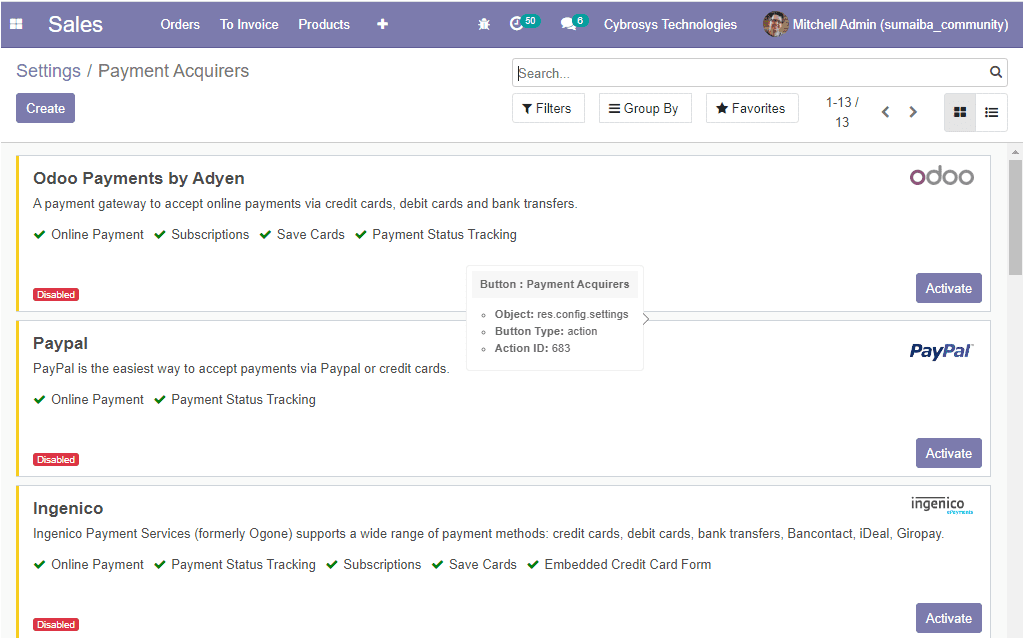1024x639 pixels.
Task: Go to the previous page arrow
Action: coord(886,112)
